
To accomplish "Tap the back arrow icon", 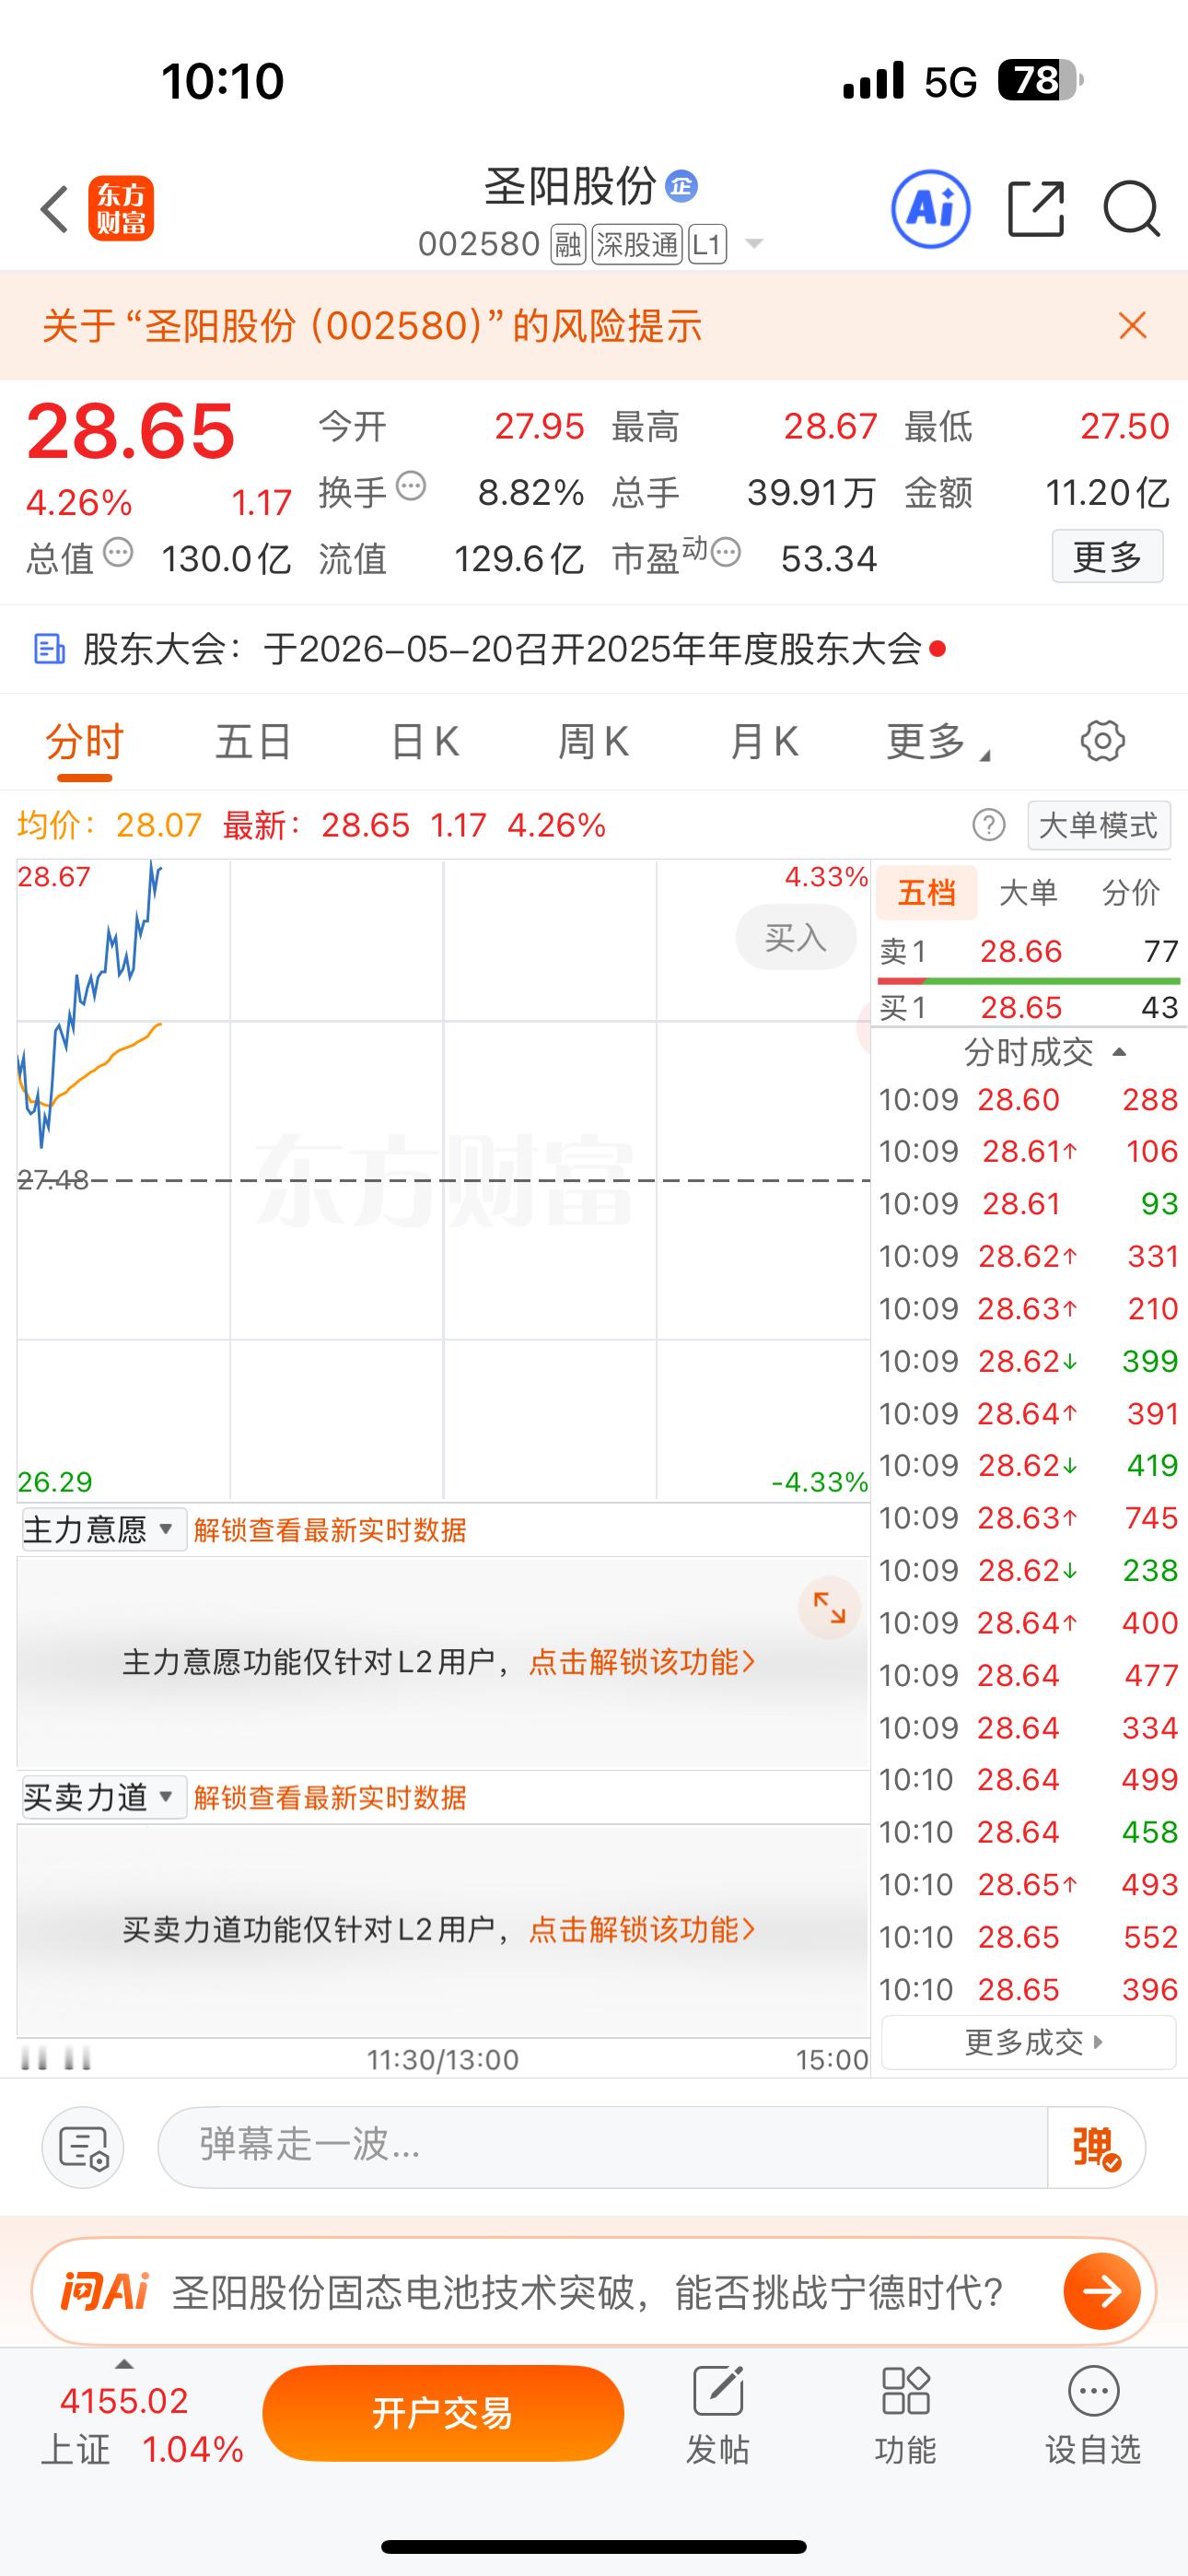I will [54, 209].
